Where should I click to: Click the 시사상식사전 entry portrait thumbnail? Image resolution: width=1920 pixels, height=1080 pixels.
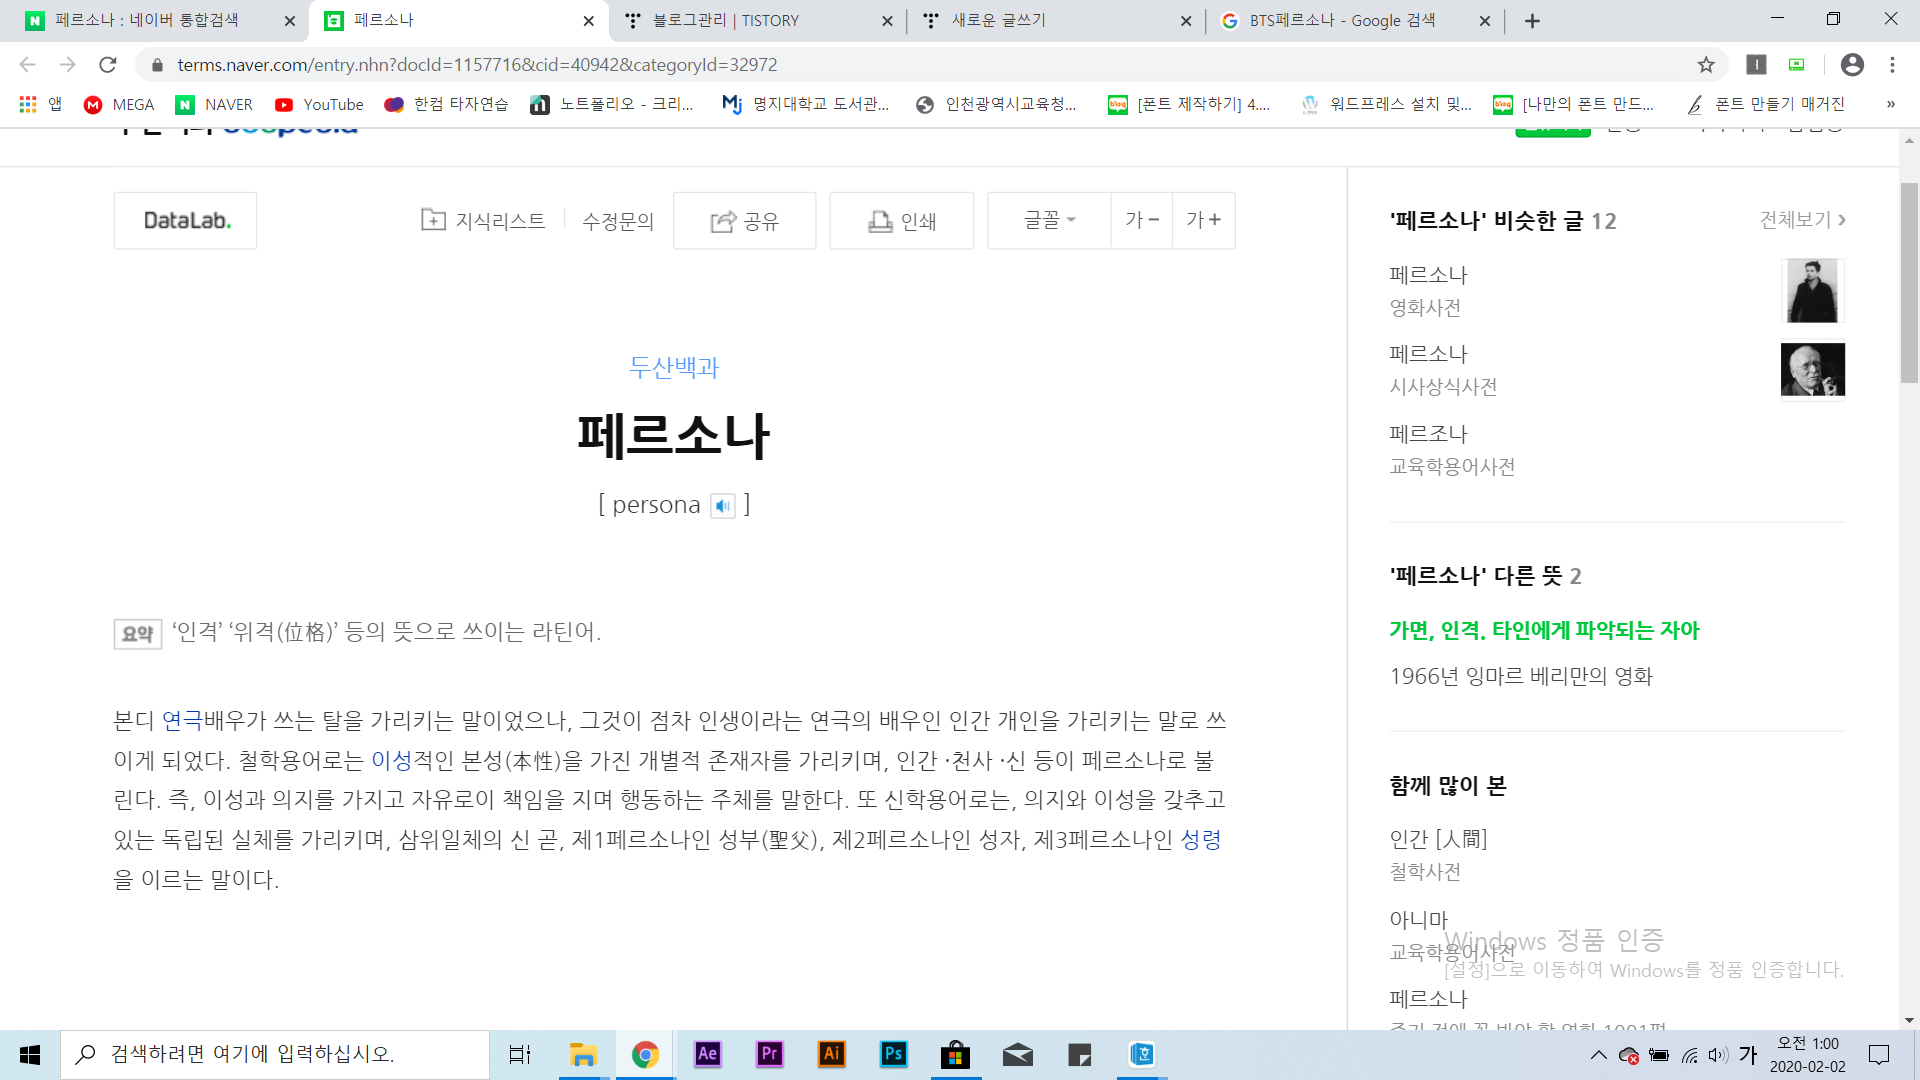[1813, 369]
